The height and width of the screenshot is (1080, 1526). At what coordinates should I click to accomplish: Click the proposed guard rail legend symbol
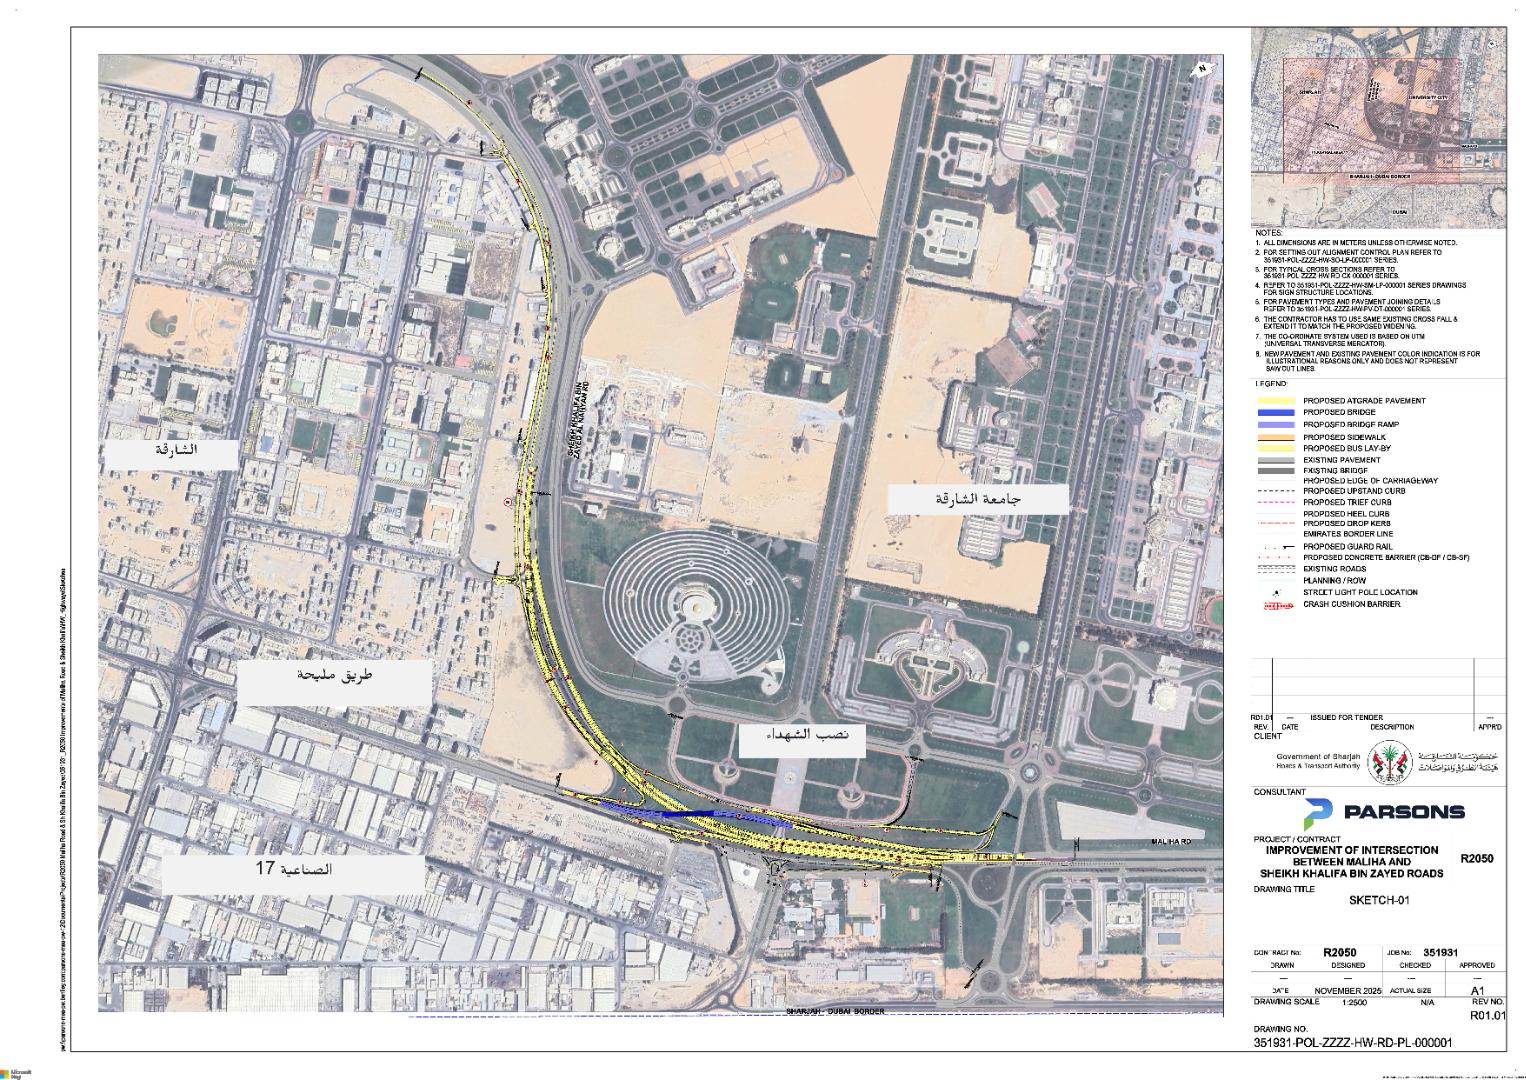(x=1275, y=547)
